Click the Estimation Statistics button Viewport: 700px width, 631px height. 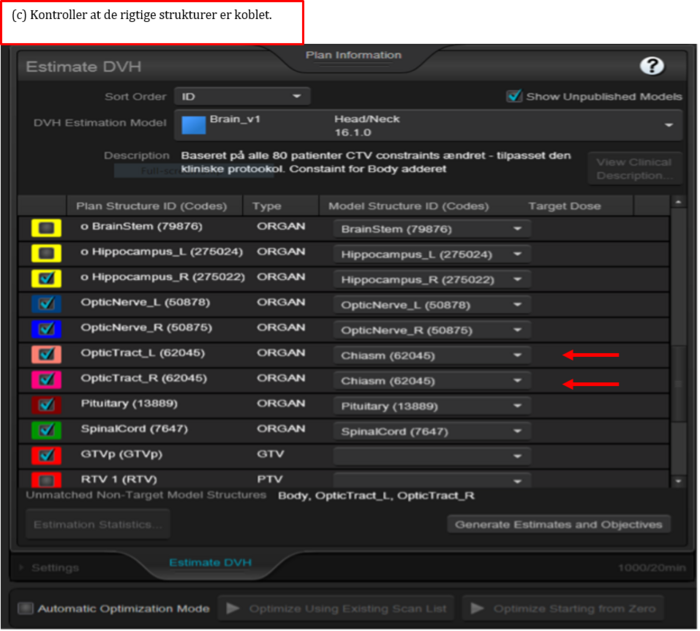click(x=97, y=524)
